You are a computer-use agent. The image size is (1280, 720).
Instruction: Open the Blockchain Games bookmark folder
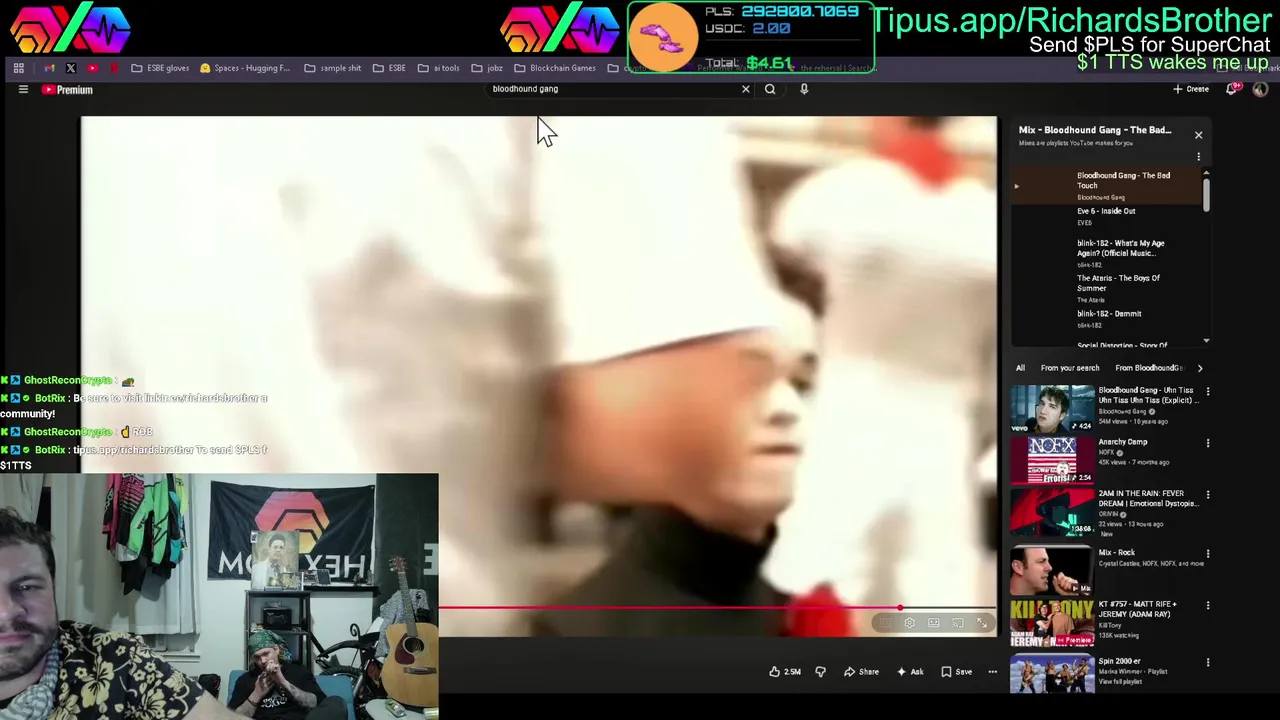[x=555, y=68]
